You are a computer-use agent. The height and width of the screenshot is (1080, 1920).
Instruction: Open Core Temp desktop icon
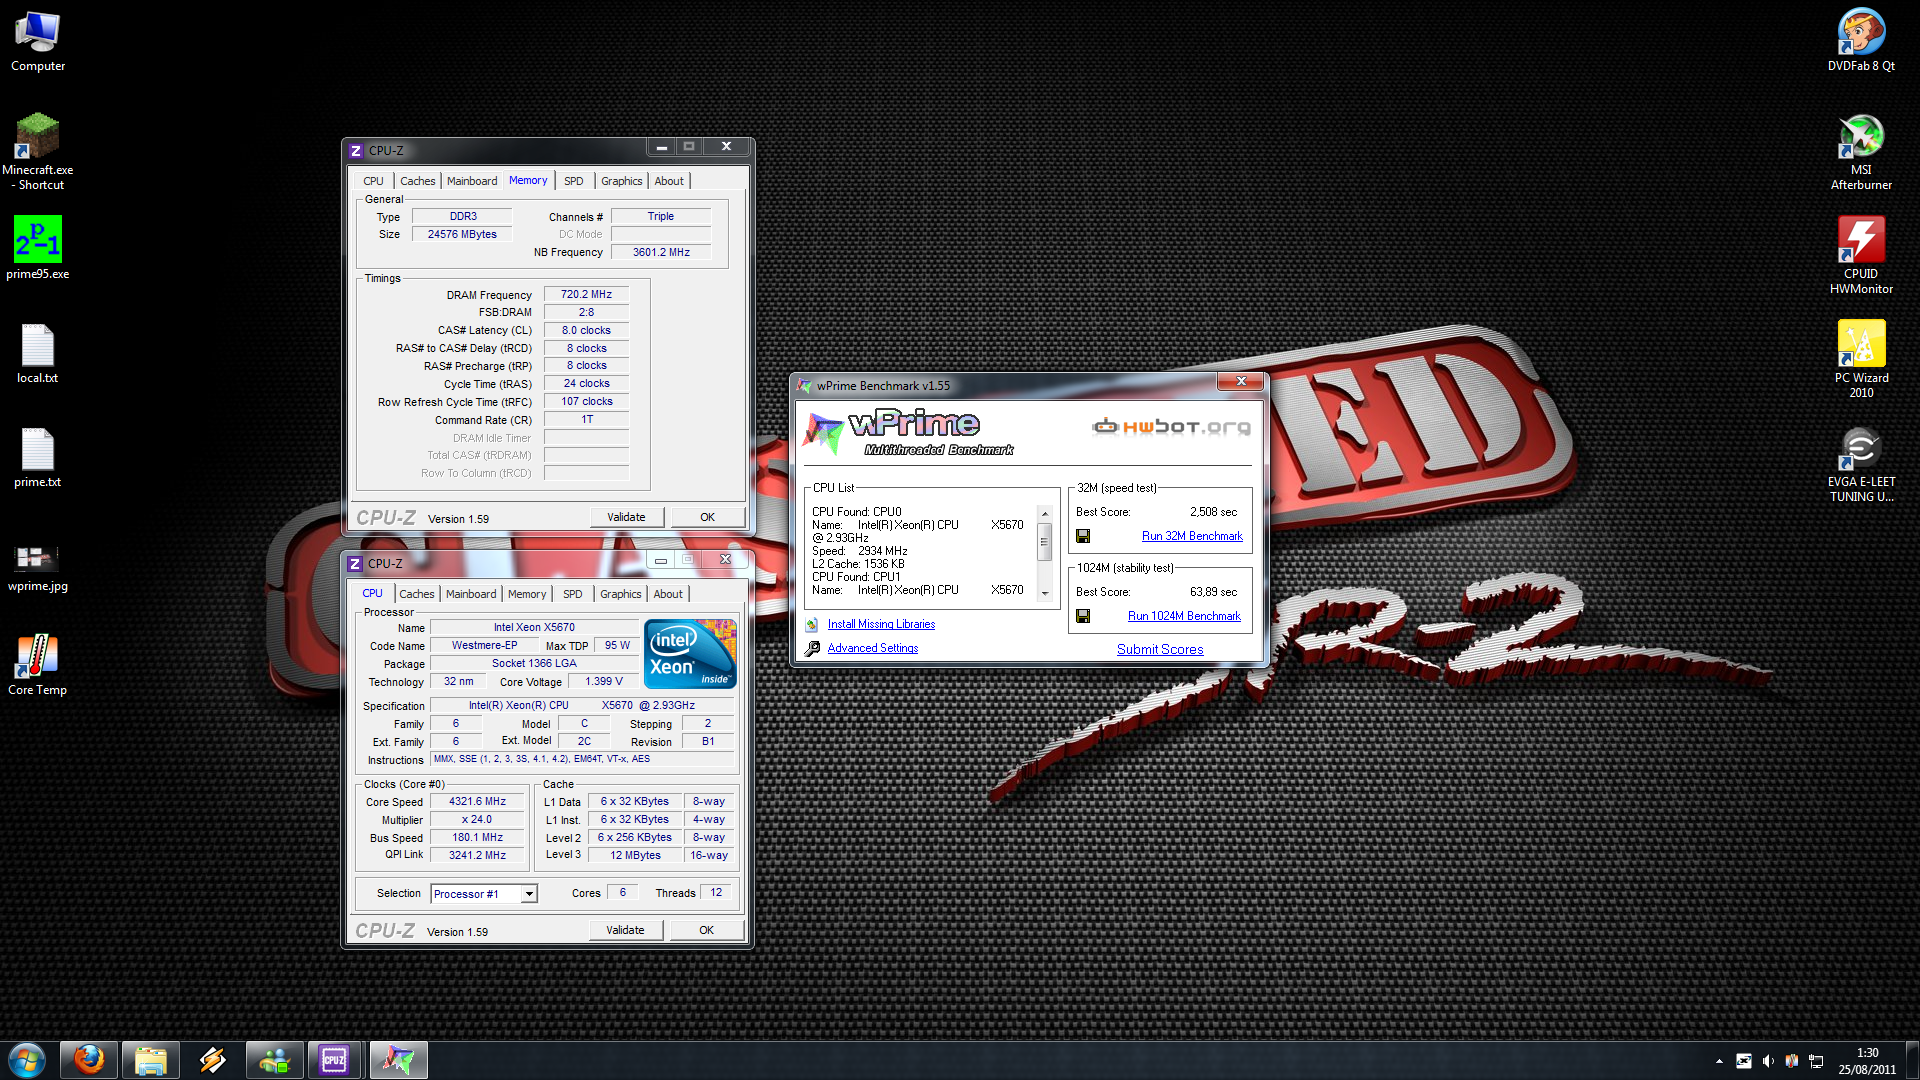tap(38, 664)
